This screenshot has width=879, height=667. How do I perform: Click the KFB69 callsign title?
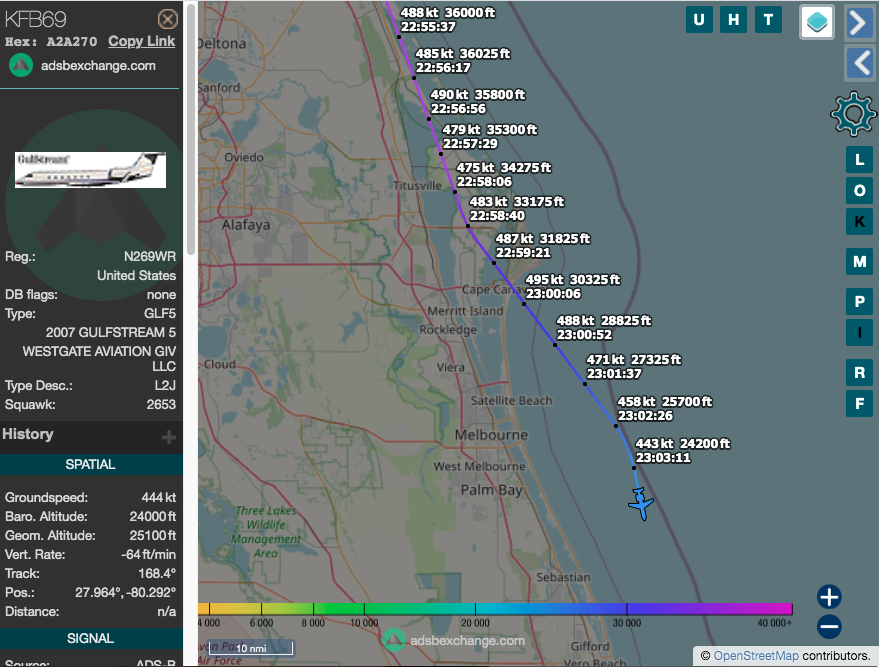pyautogui.click(x=36, y=20)
